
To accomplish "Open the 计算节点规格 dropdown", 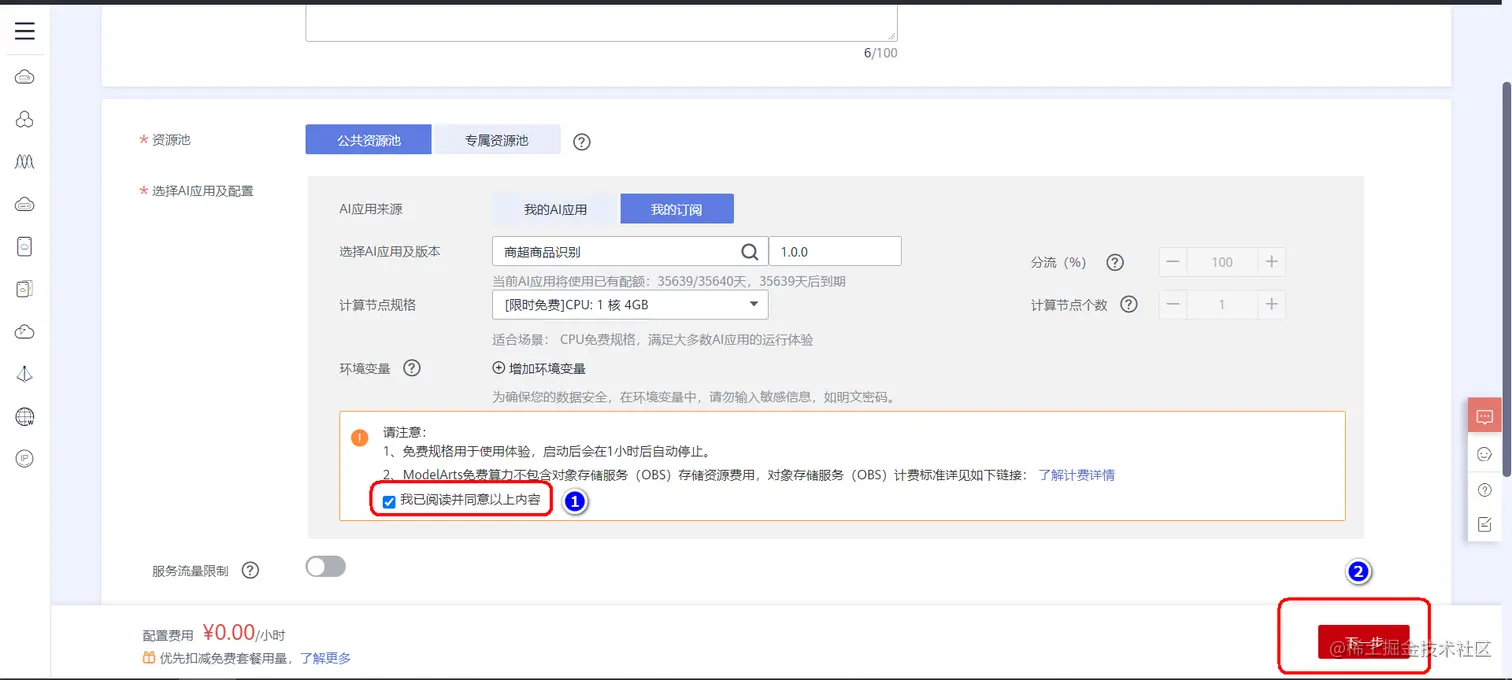I will pos(630,304).
